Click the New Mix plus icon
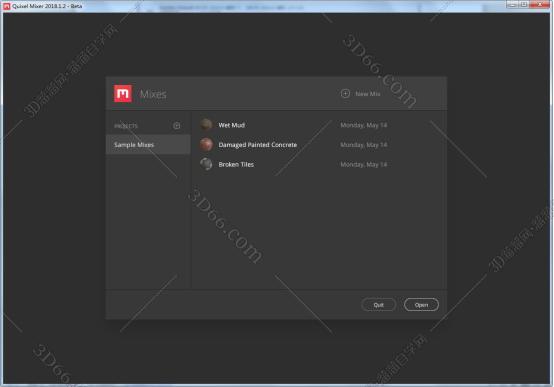554x387 pixels. (345, 94)
